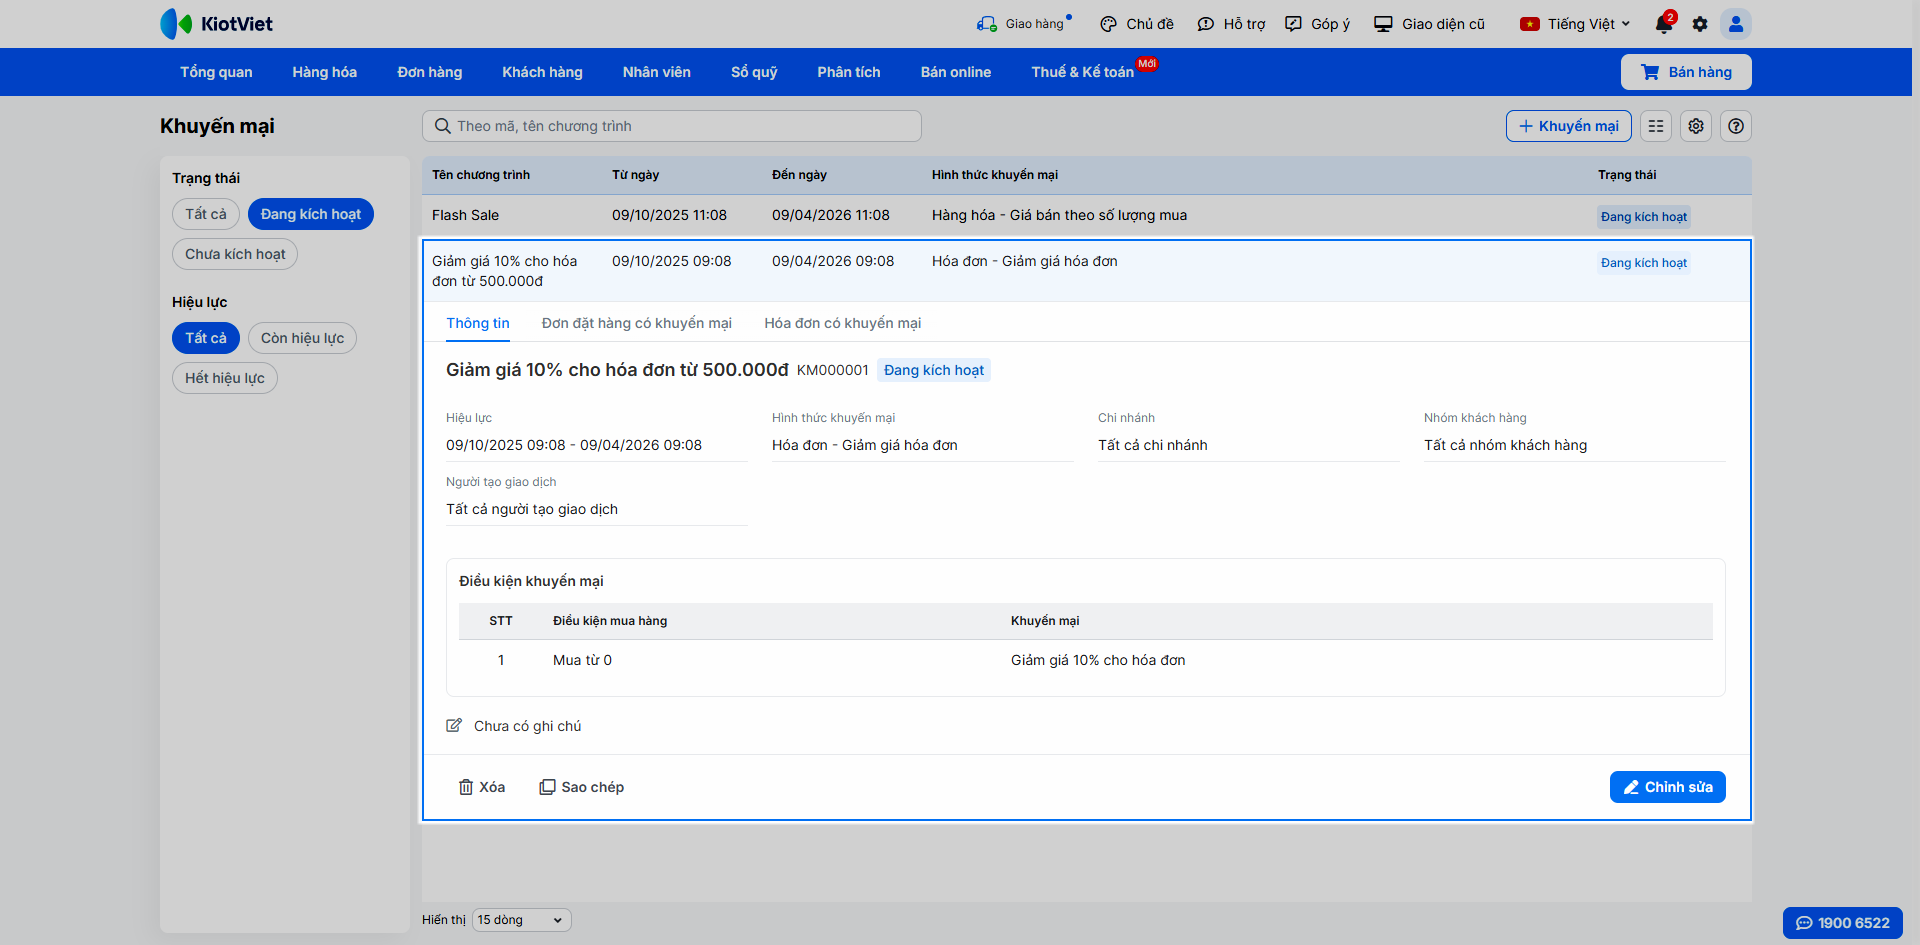The width and height of the screenshot is (1920, 945).
Task: Select Tất cả under Trạng thái
Action: [206, 214]
